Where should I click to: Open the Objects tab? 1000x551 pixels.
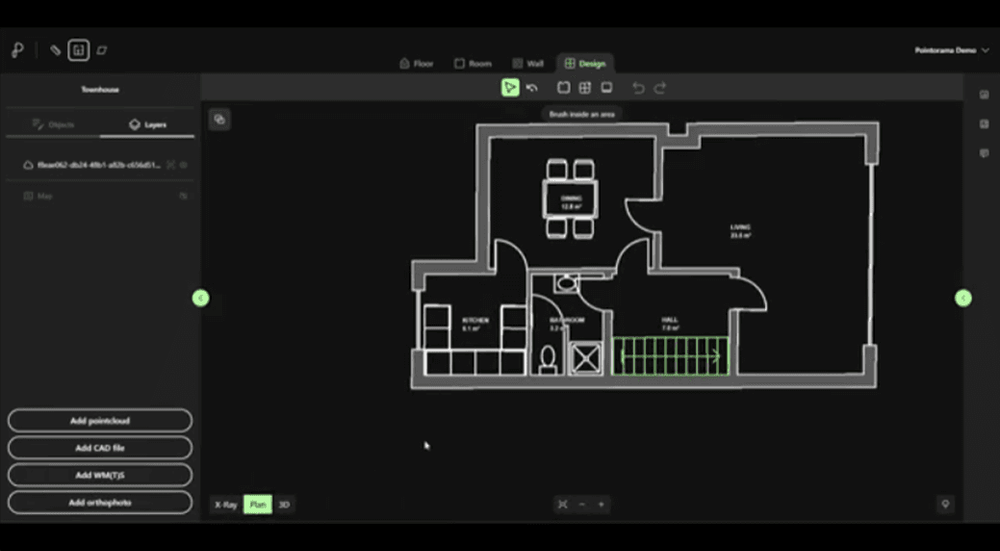(54, 124)
